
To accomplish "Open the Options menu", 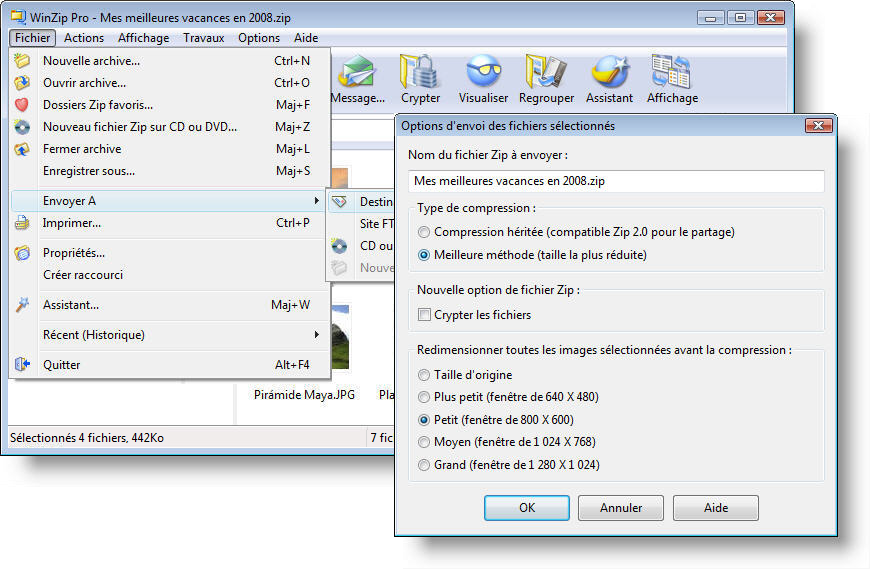I will (x=259, y=38).
